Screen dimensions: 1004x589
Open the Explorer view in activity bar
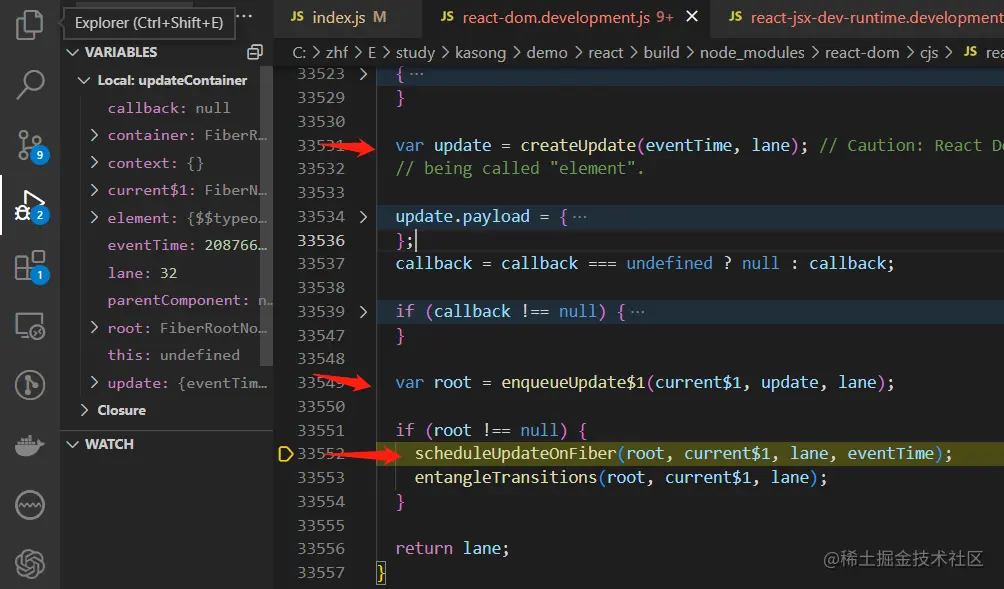[29, 24]
